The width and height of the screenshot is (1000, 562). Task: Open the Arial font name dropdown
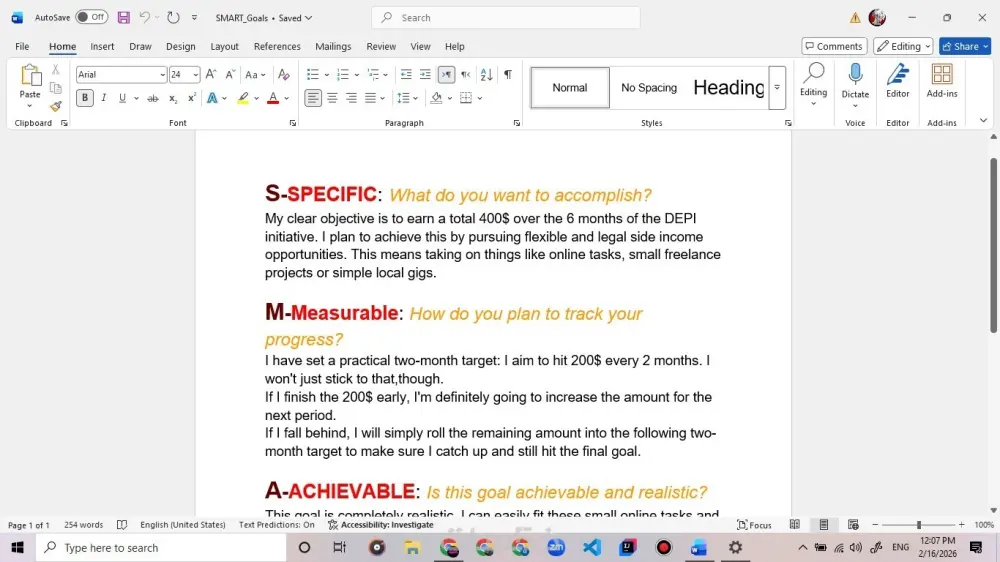[163, 75]
